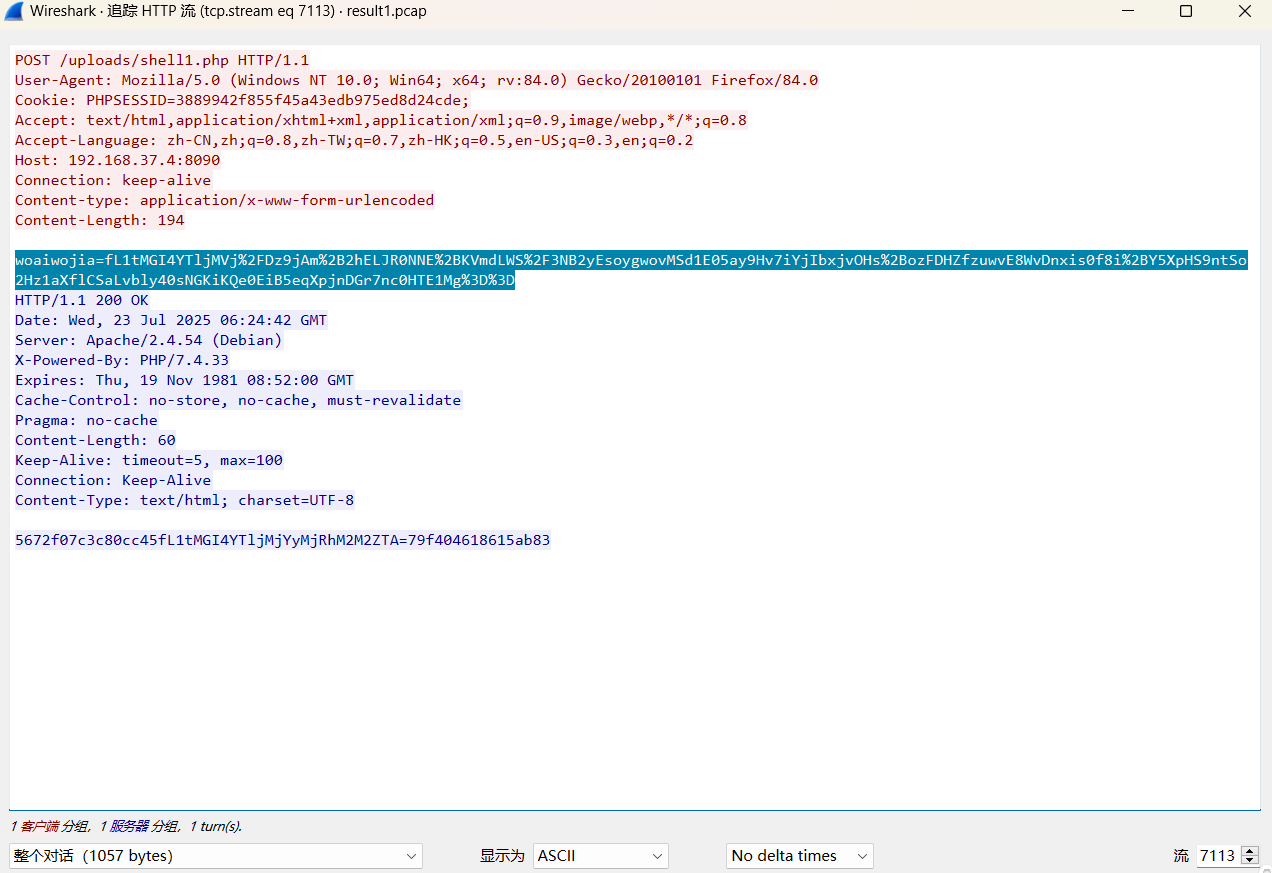Open the ASCII display format dropdown
1272x873 pixels.
[601, 856]
